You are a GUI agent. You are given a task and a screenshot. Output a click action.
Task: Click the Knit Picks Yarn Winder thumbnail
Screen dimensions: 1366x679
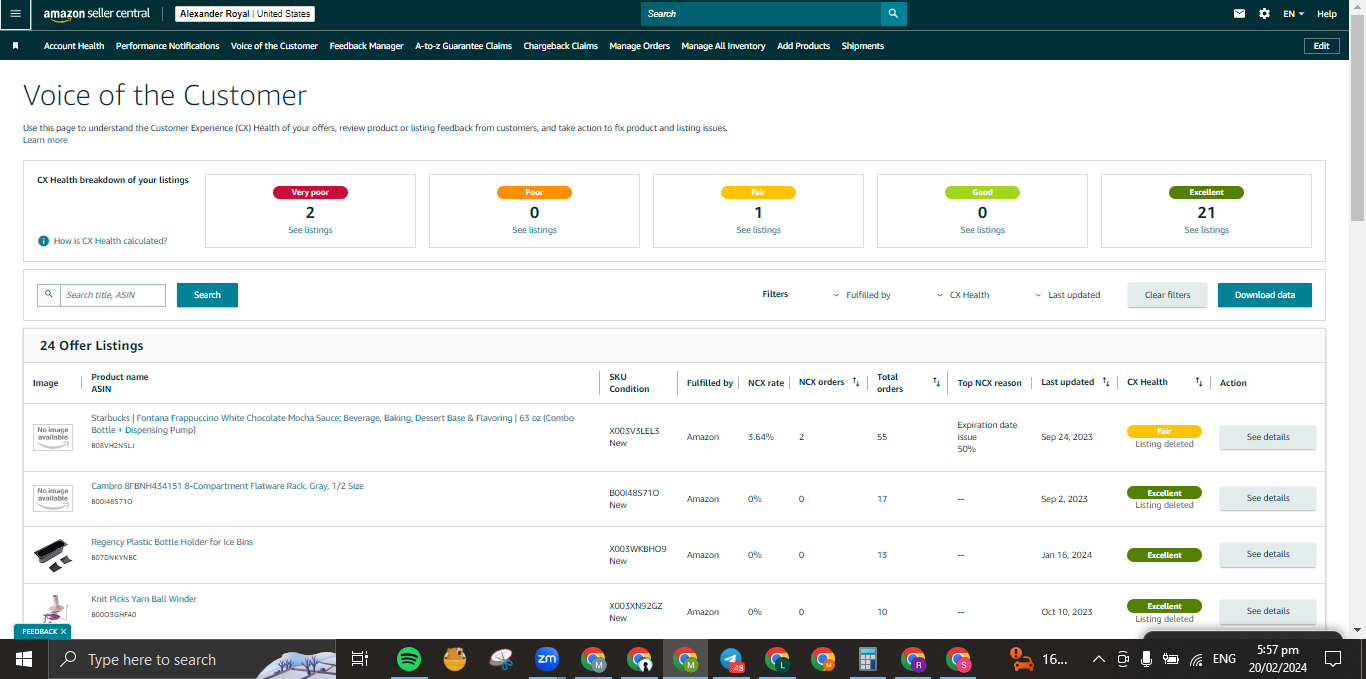click(53, 610)
